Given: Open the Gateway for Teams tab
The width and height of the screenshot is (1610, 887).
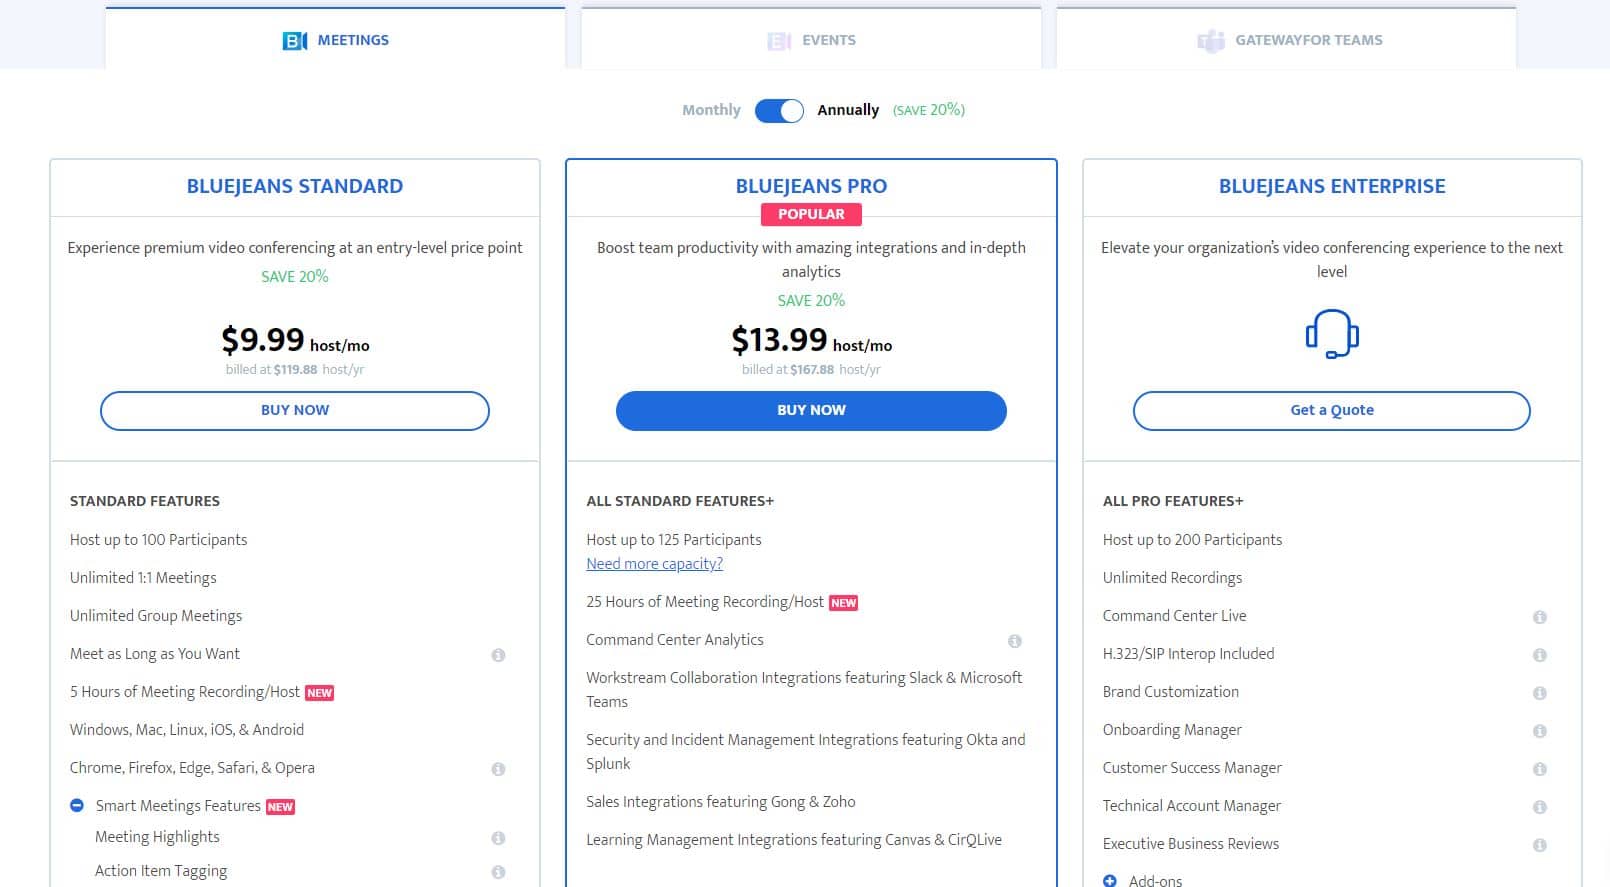Looking at the screenshot, I should click(x=1286, y=40).
